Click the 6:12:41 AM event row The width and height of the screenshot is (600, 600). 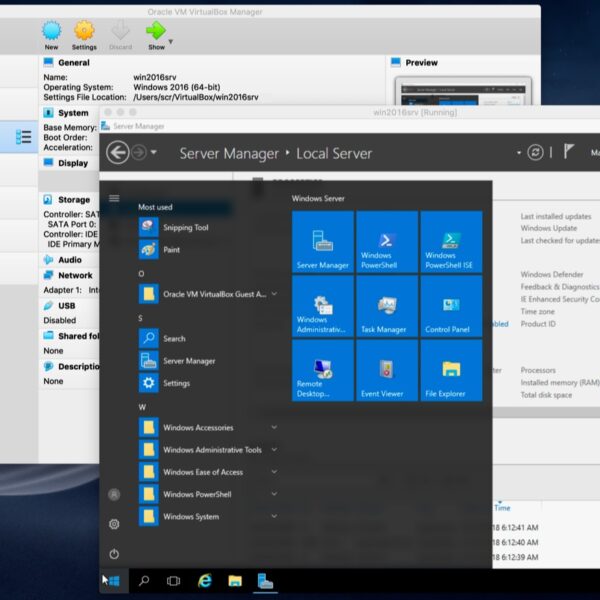coord(515,527)
